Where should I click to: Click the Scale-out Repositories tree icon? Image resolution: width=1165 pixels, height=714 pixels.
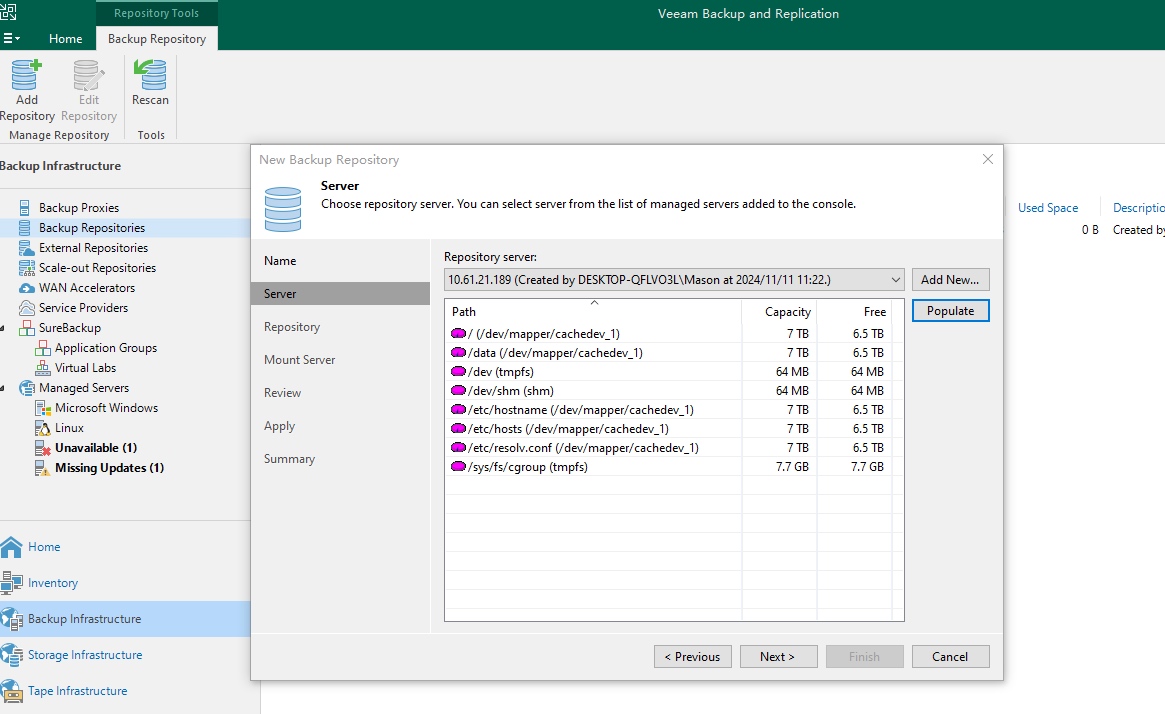pos(27,267)
